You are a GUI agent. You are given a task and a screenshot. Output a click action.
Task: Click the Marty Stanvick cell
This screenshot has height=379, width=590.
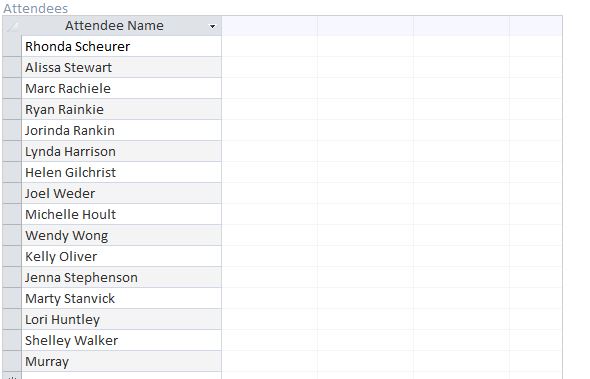point(122,298)
